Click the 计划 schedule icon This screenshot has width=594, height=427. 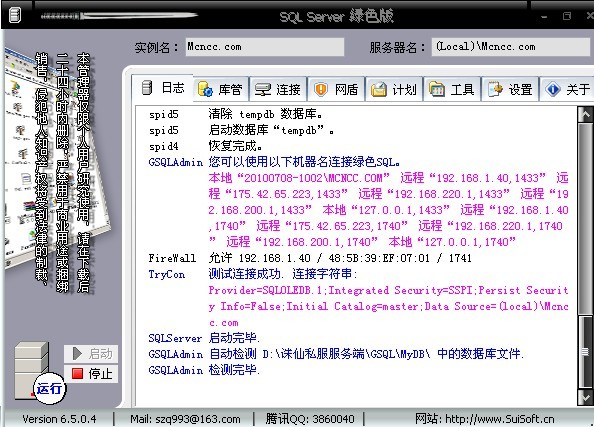tap(378, 89)
